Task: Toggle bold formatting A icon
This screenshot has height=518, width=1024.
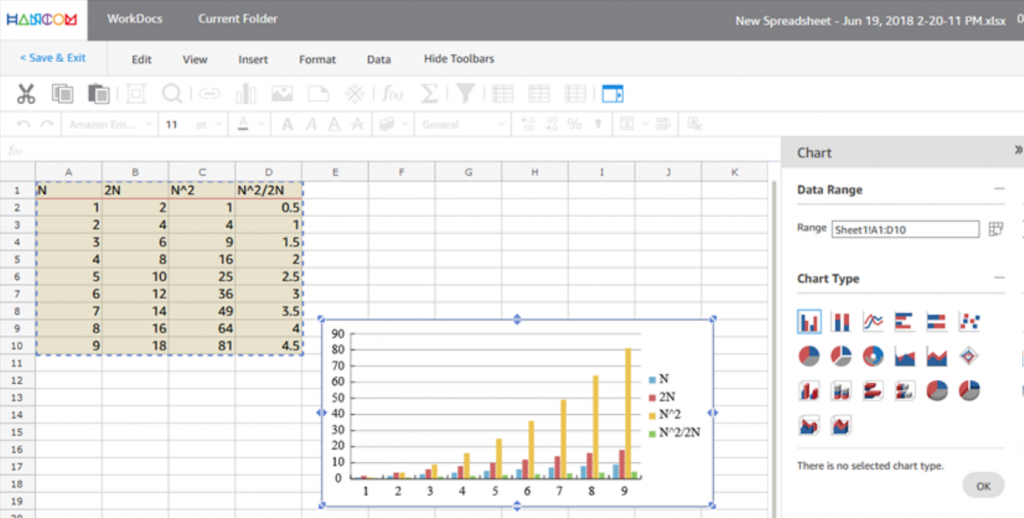Action: [287, 124]
